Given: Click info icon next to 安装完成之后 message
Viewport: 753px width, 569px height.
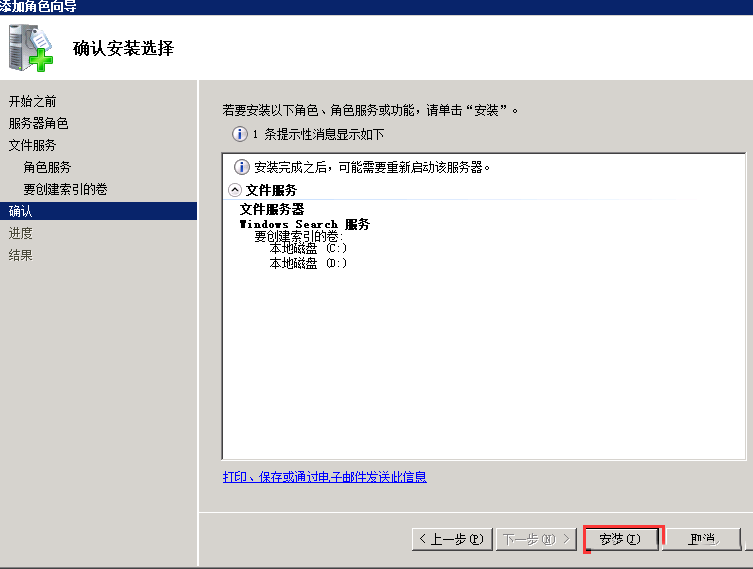Looking at the screenshot, I should point(242,167).
